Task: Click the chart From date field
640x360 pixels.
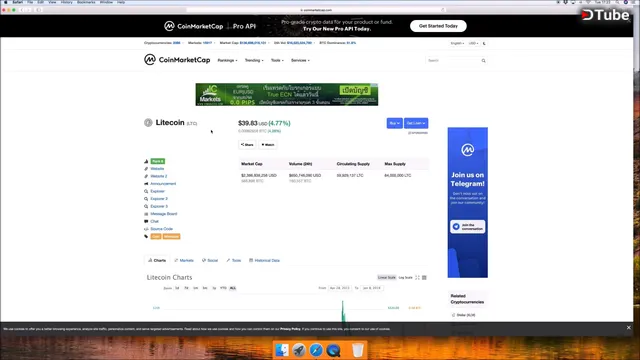Action: pyautogui.click(x=340, y=288)
